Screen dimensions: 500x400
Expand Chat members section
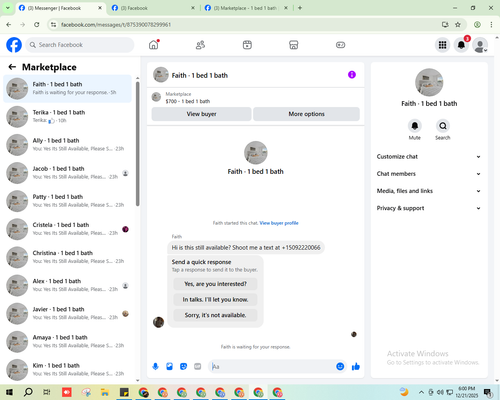(x=429, y=174)
